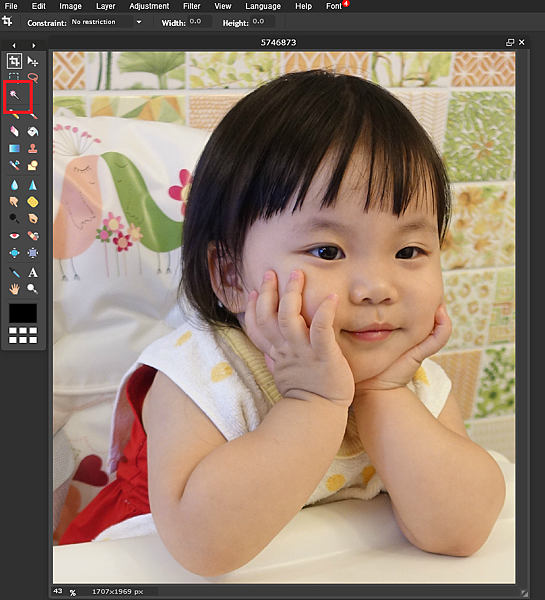Select the Red Eye Reduction tool

[15, 236]
